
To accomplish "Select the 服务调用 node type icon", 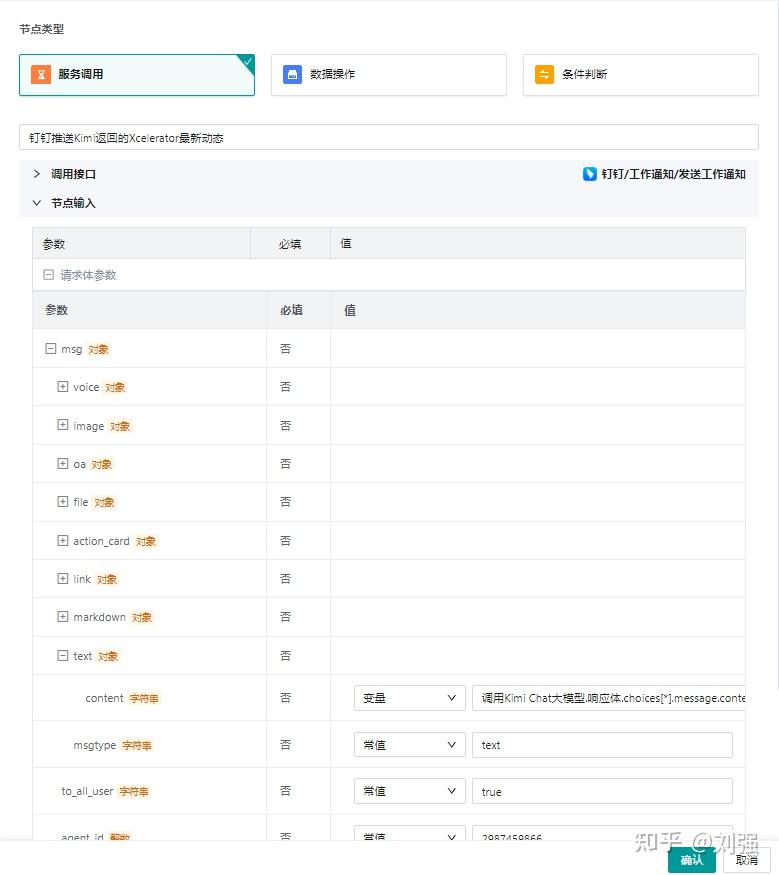I will 41,72.
